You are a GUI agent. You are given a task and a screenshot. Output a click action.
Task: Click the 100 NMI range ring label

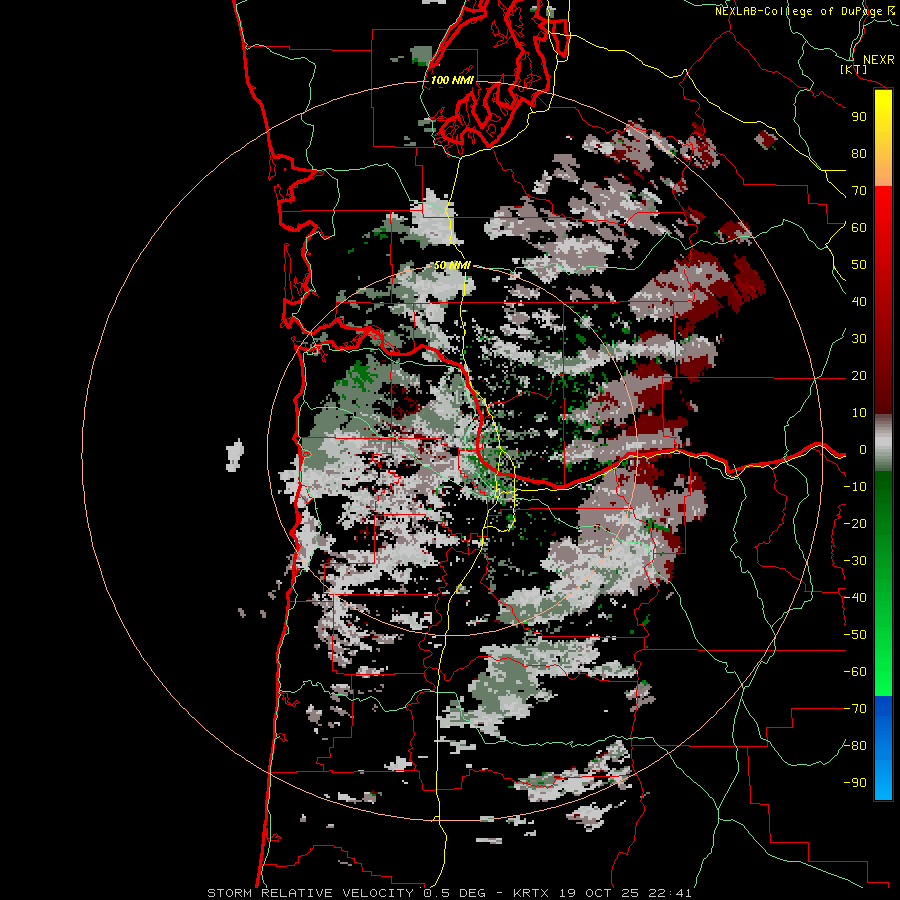(x=452, y=80)
